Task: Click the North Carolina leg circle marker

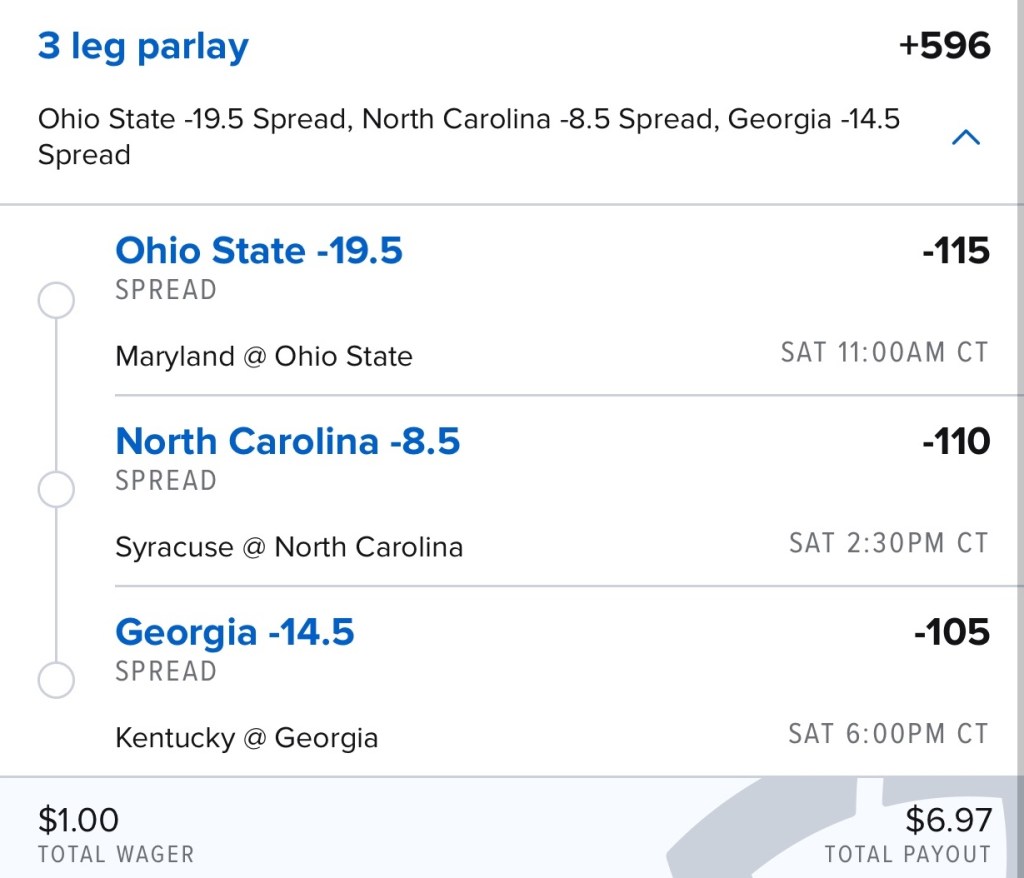Action: pyautogui.click(x=56, y=490)
